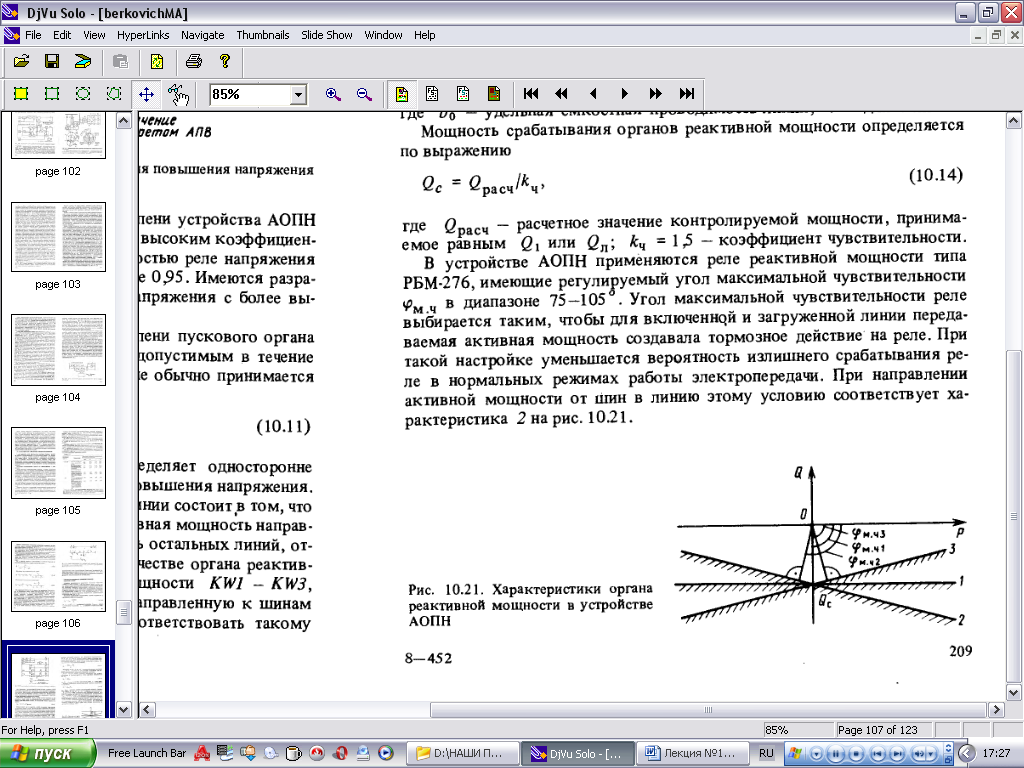The width and height of the screenshot is (1024, 768).
Task: Select the outlined rectangle selection tool
Action: pyautogui.click(x=52, y=94)
